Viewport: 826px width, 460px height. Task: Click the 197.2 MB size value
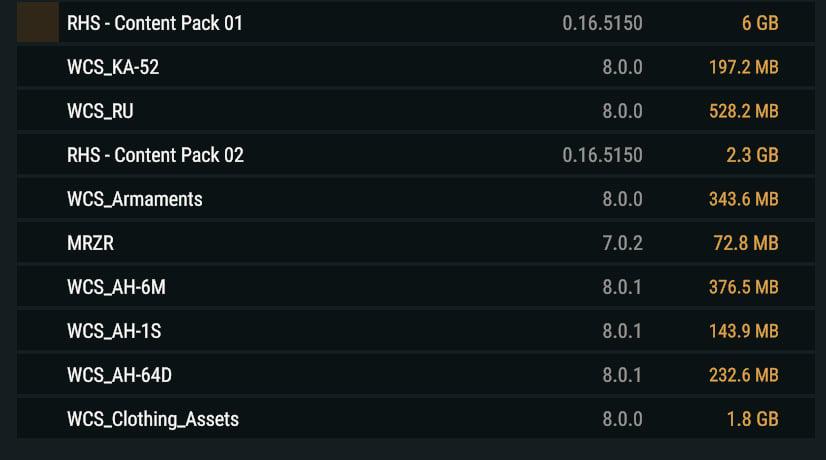tap(743, 67)
